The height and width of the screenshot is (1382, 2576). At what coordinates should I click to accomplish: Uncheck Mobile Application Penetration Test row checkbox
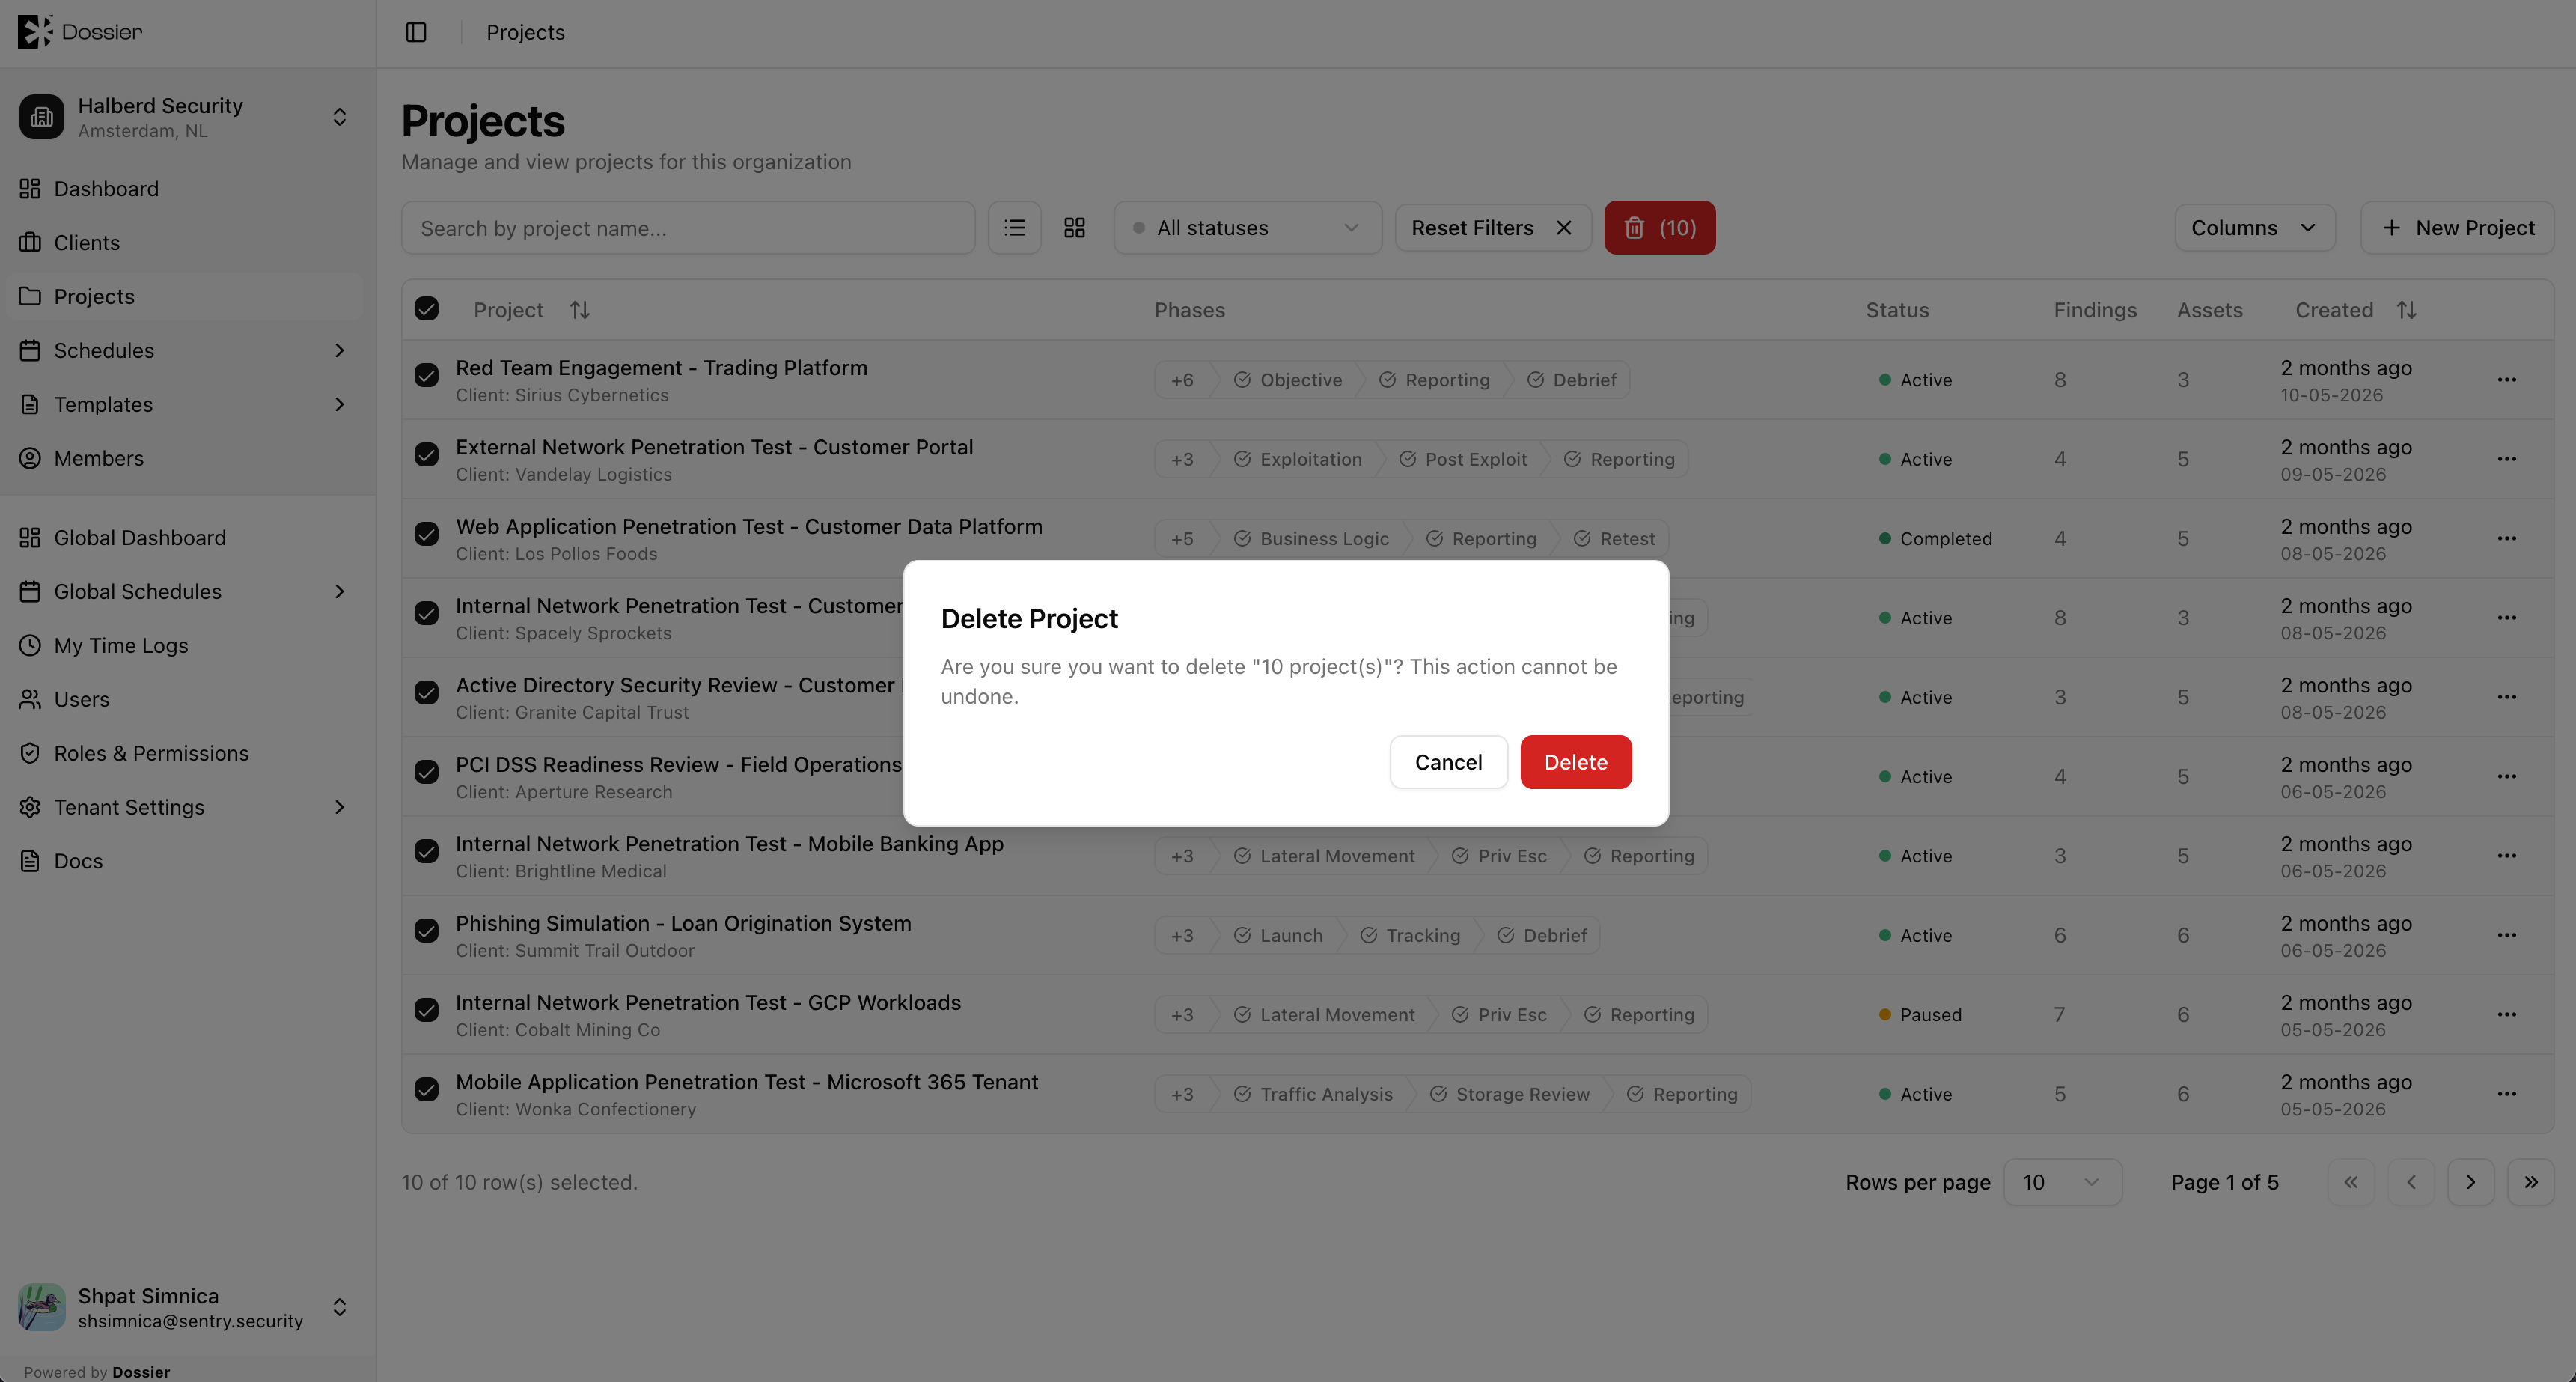tap(426, 1090)
